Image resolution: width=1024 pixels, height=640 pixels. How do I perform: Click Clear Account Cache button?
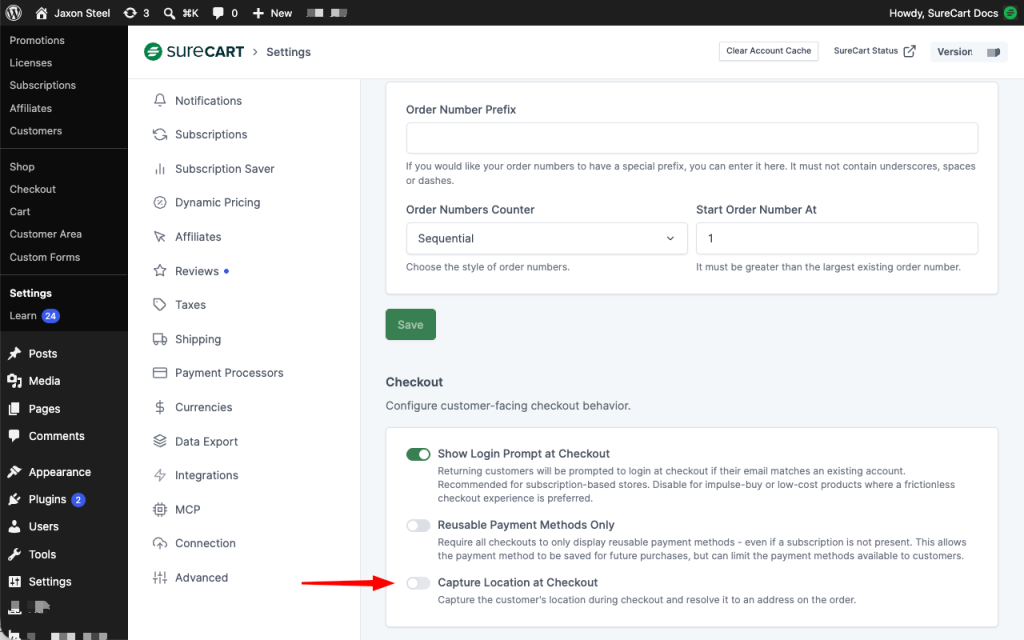pos(769,51)
